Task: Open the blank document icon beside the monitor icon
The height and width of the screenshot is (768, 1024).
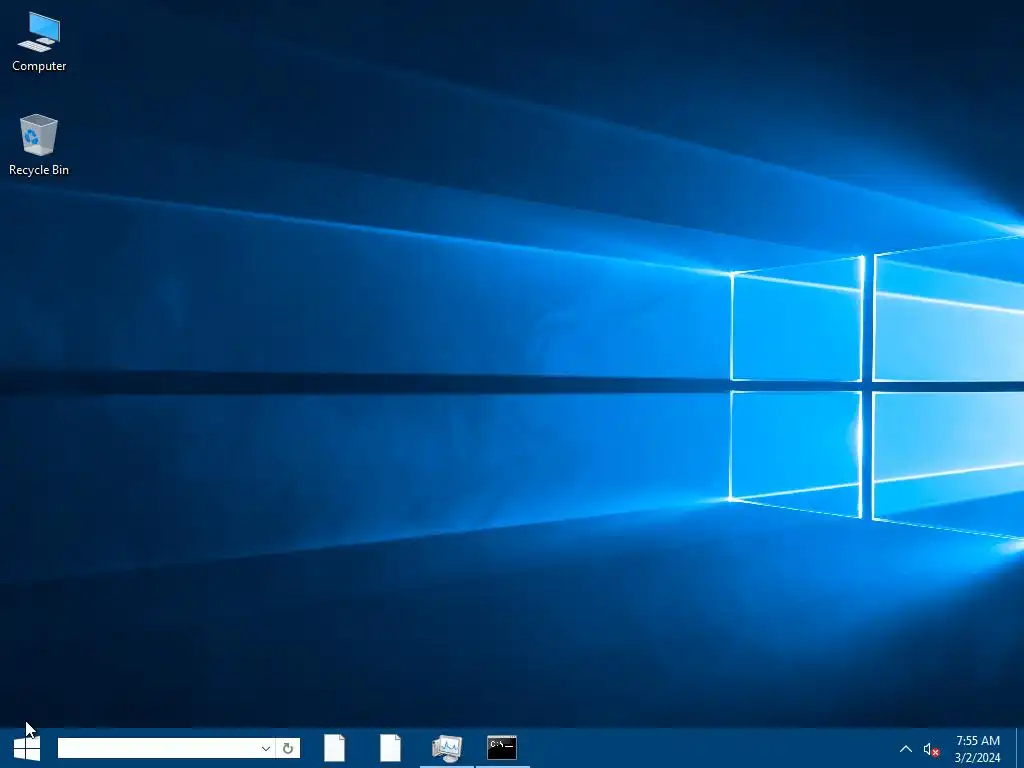Action: 391,748
